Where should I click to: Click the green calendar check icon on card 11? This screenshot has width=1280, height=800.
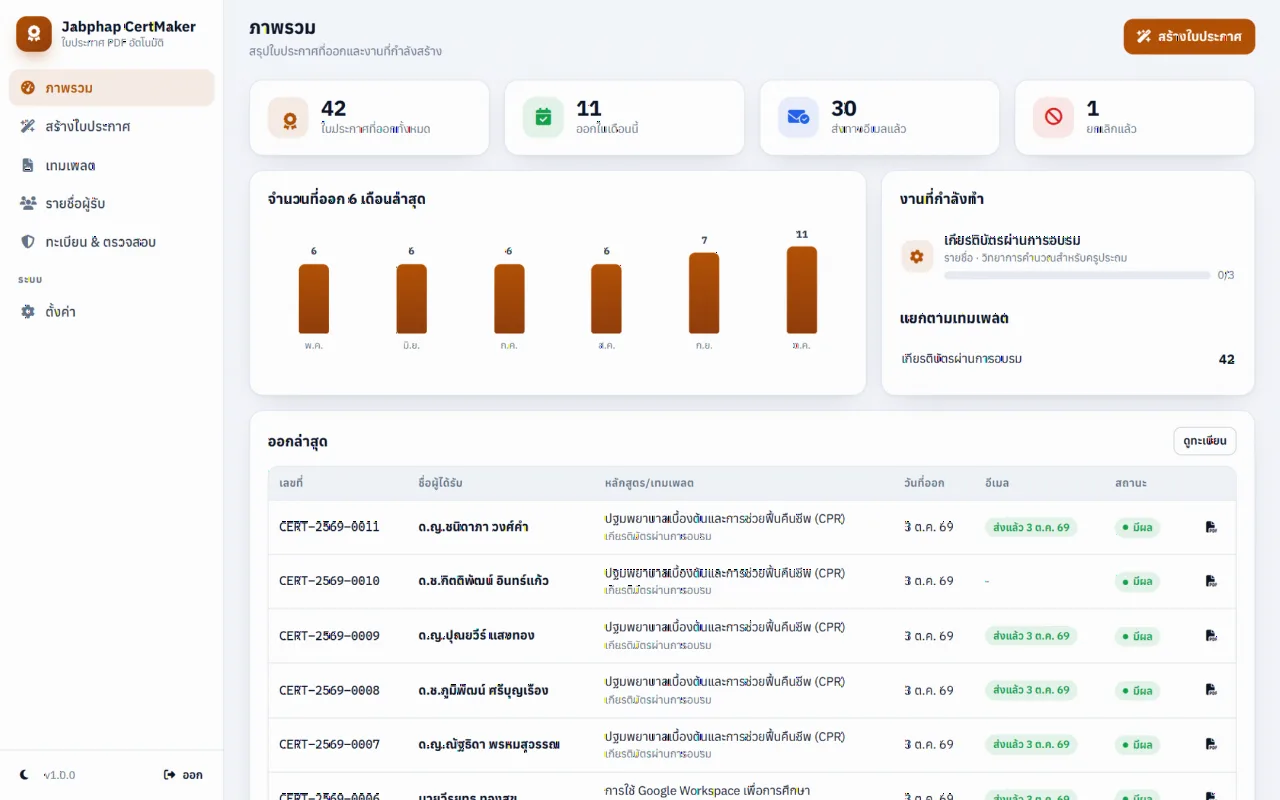pyautogui.click(x=543, y=118)
